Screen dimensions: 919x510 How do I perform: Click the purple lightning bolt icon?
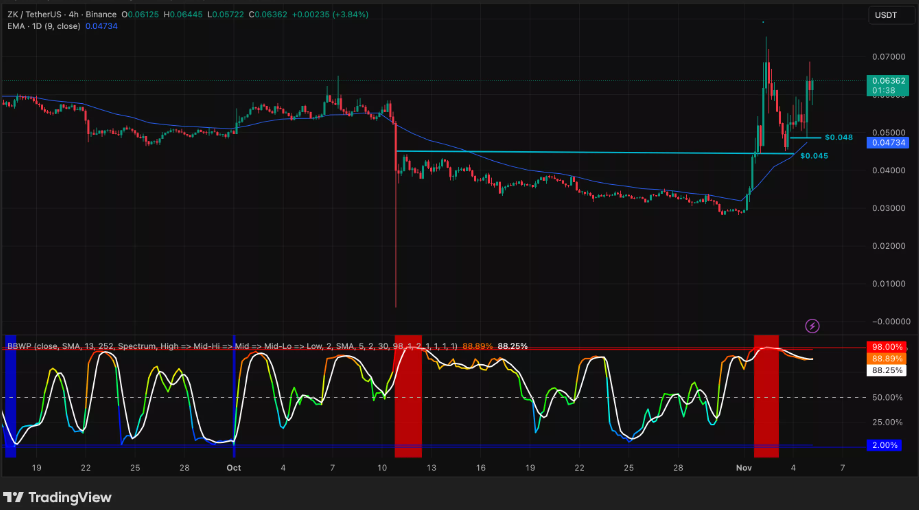(x=812, y=325)
